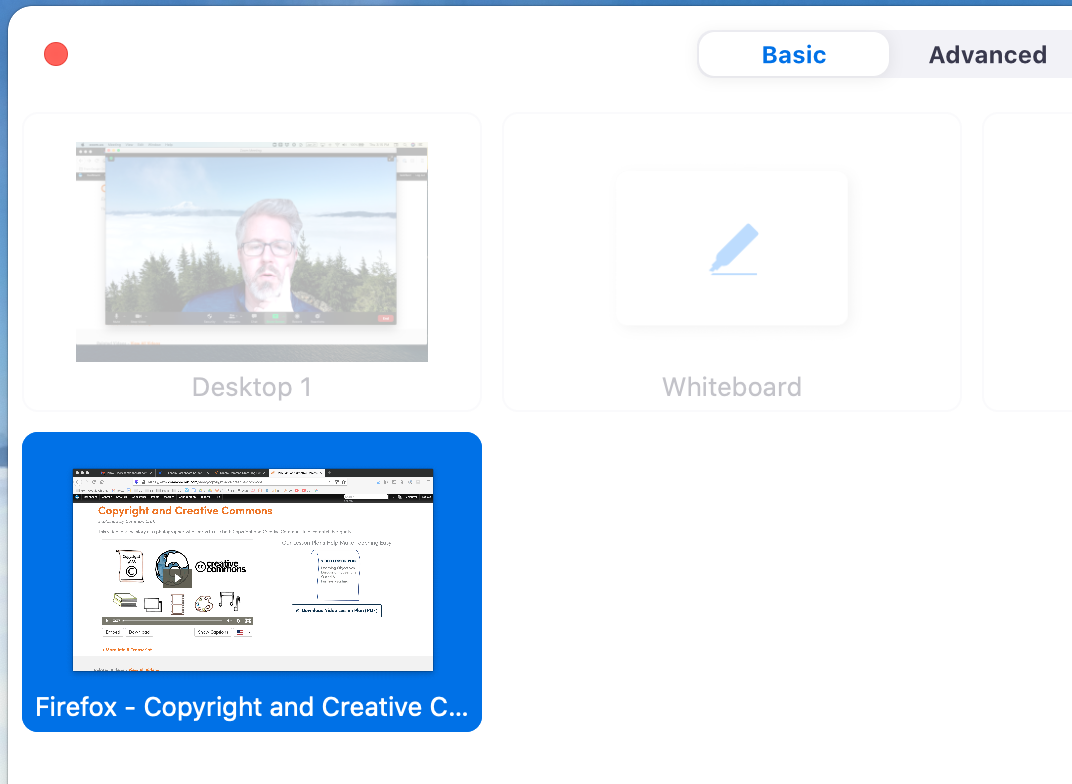Select the Desktop 1 screen thumbnail

[252, 252]
